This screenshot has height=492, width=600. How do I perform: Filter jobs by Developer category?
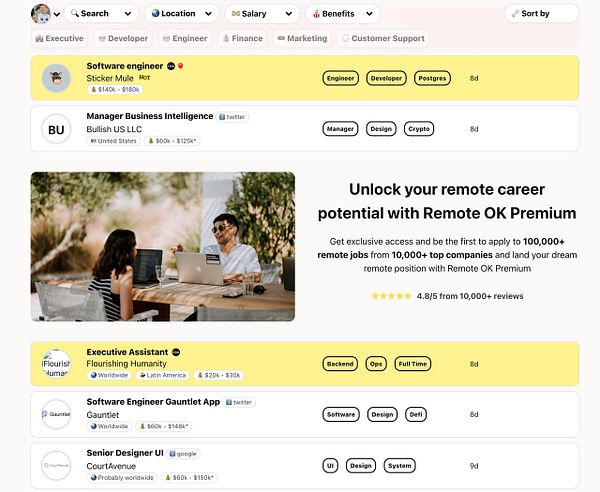tap(123, 39)
